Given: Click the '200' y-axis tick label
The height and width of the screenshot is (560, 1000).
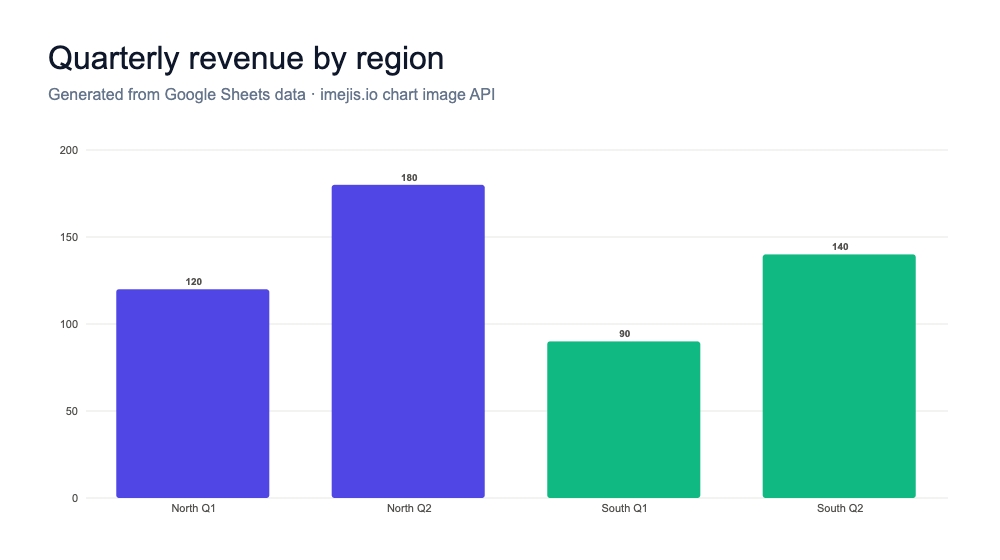Looking at the screenshot, I should click(69, 151).
